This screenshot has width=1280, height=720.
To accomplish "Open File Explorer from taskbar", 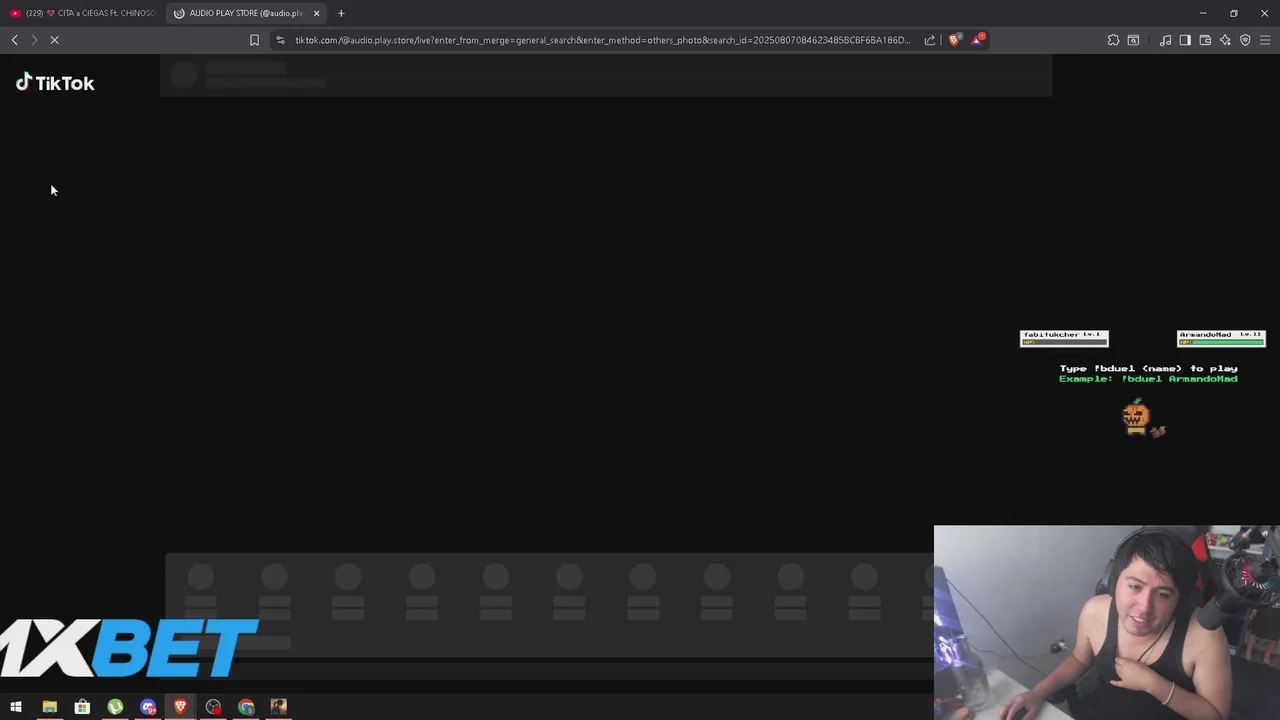I will 49,707.
